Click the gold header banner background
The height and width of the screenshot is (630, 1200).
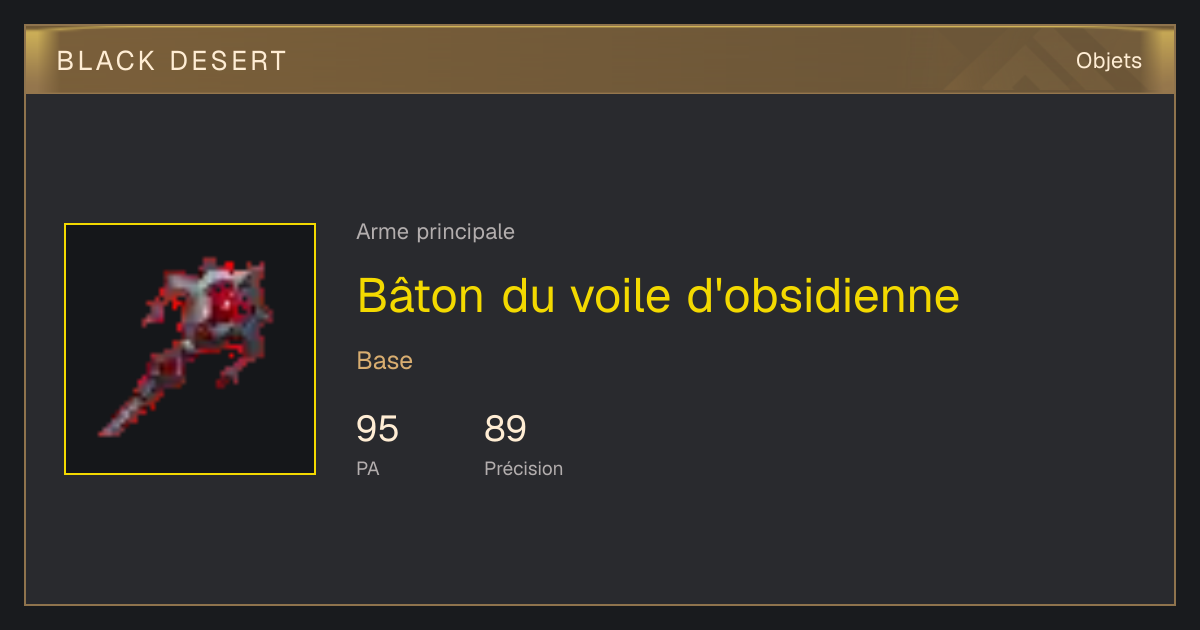pyautogui.click(x=600, y=61)
